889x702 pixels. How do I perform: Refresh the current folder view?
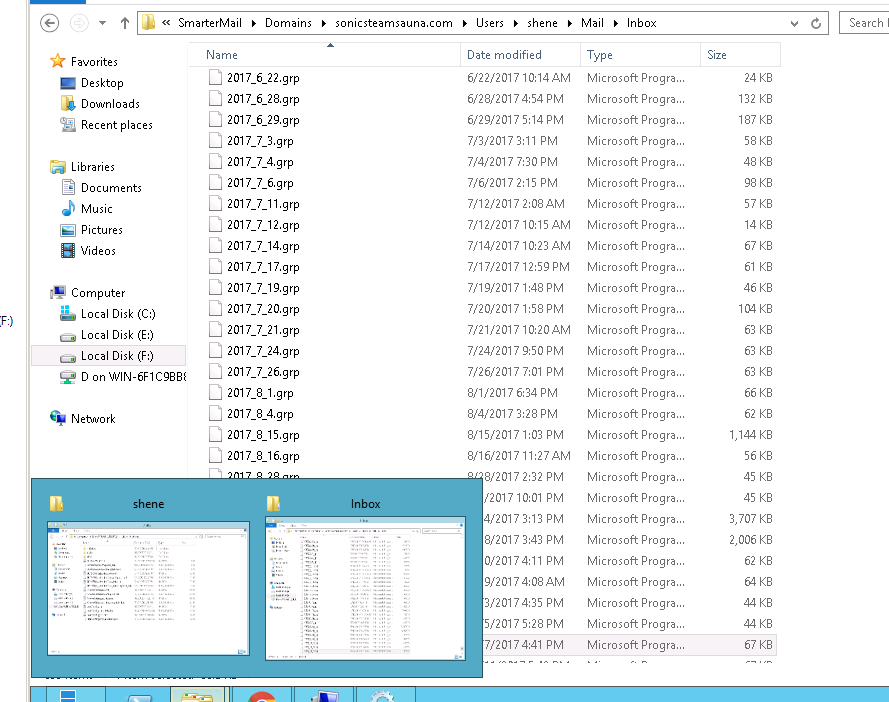click(817, 23)
